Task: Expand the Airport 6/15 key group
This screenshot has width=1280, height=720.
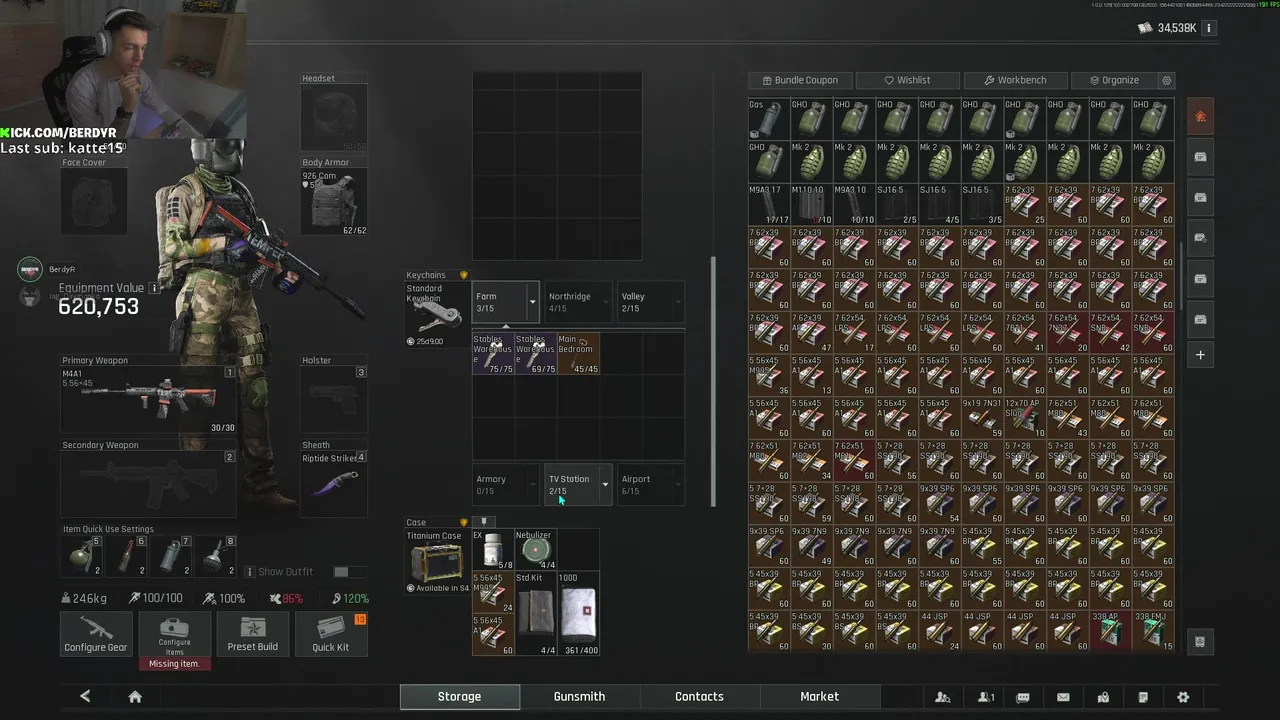Action: (x=650, y=484)
